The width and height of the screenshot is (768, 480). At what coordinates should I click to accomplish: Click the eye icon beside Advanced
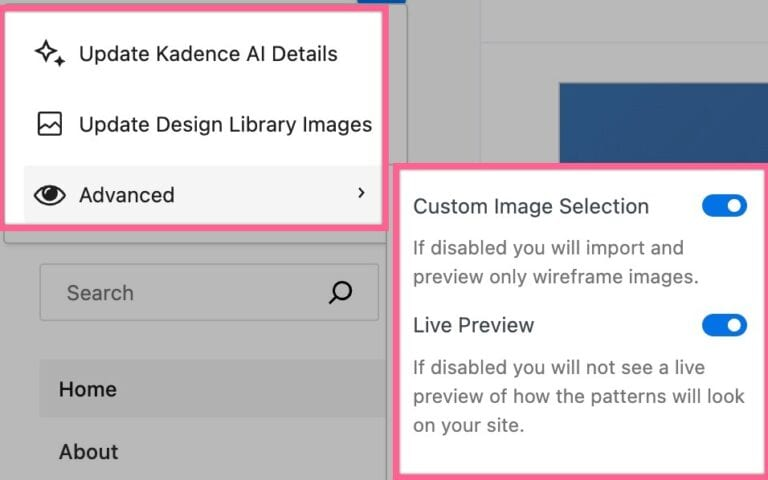point(50,195)
